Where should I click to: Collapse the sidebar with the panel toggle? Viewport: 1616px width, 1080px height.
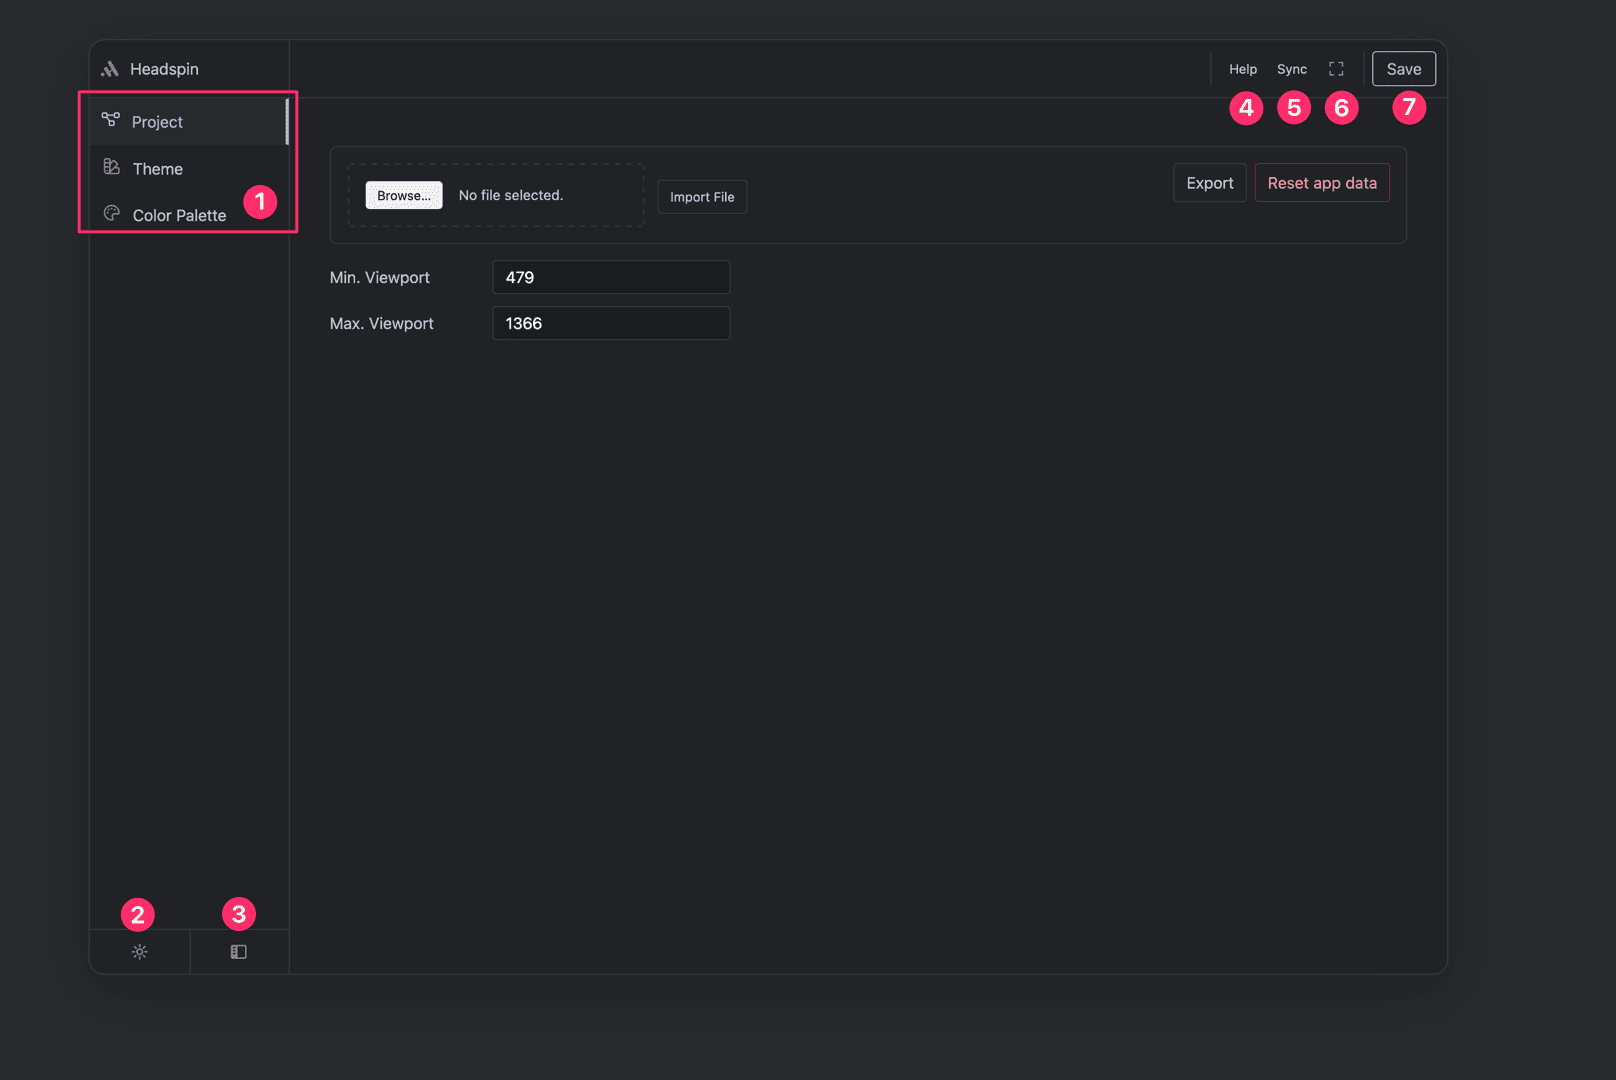[238, 951]
